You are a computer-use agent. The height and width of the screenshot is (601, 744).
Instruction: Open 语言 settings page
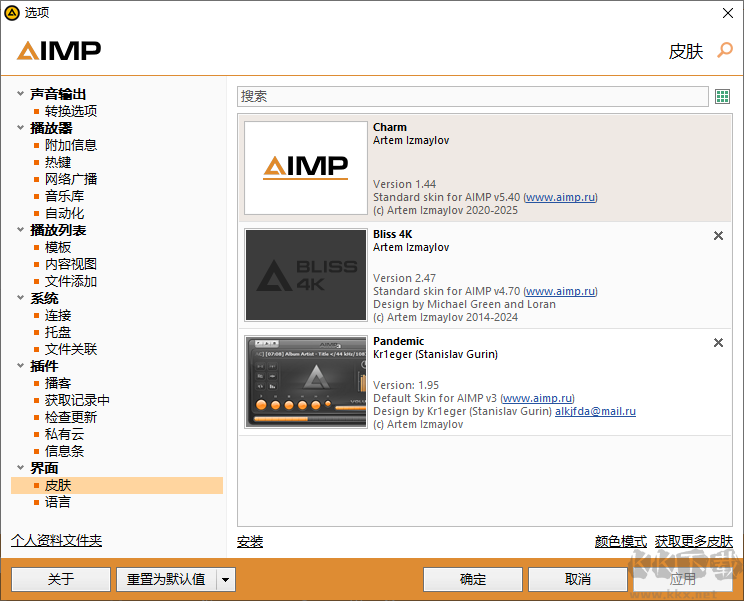[x=58, y=502]
